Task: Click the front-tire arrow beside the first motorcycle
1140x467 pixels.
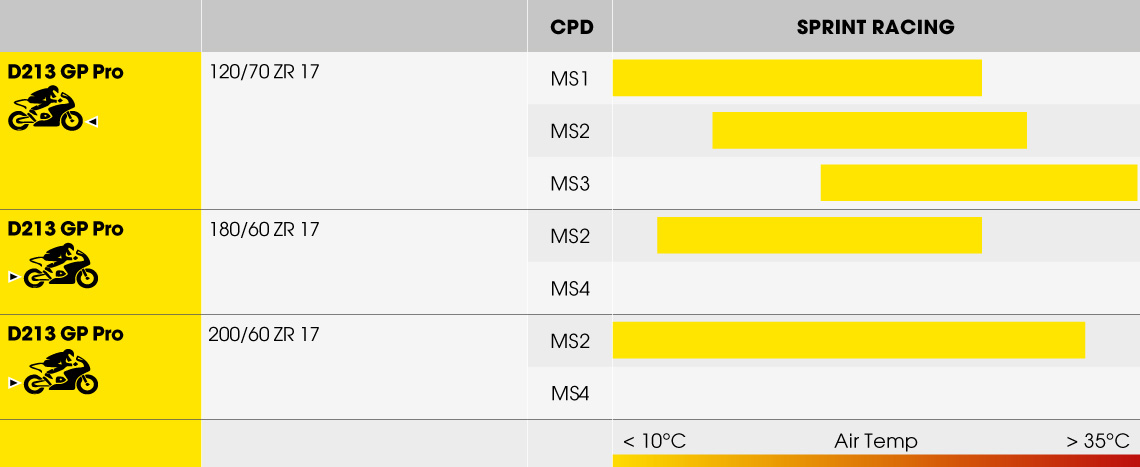Action: pos(92,122)
